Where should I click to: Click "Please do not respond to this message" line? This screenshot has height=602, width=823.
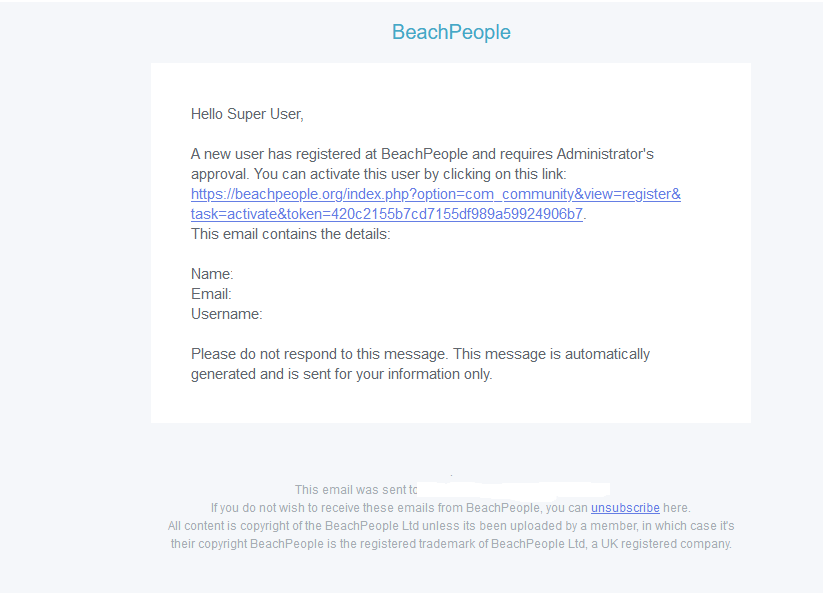[420, 354]
